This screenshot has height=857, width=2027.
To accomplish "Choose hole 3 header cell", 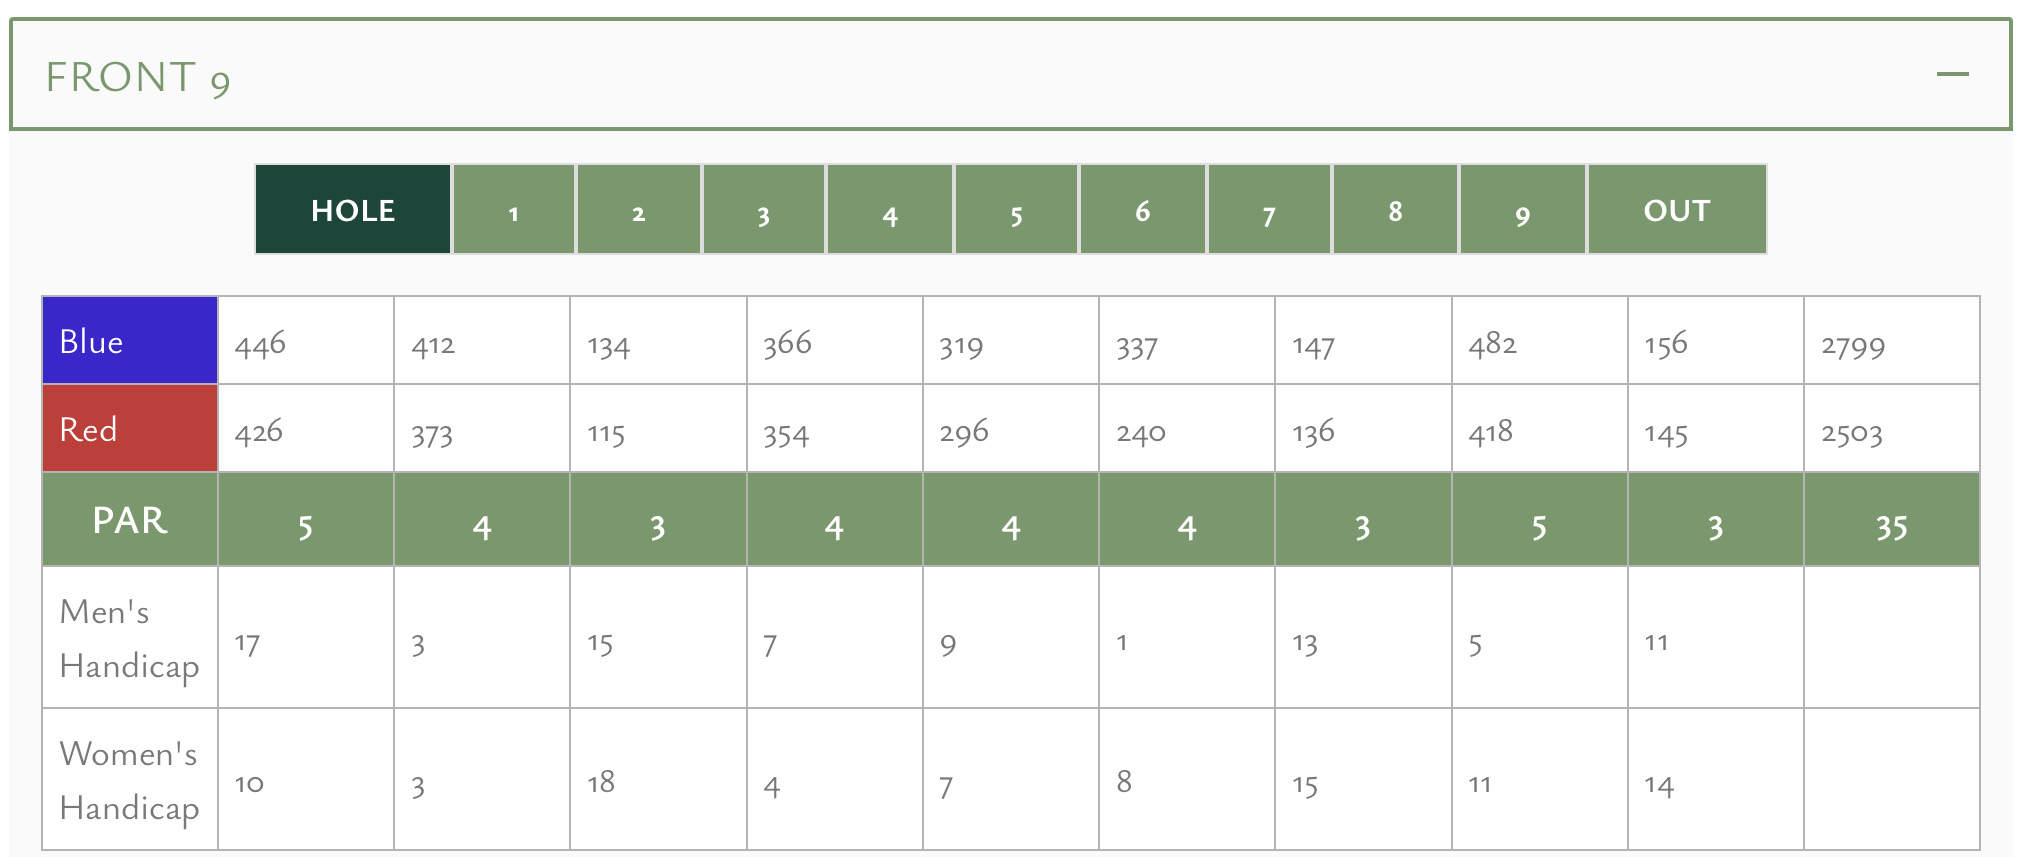I will coord(764,209).
